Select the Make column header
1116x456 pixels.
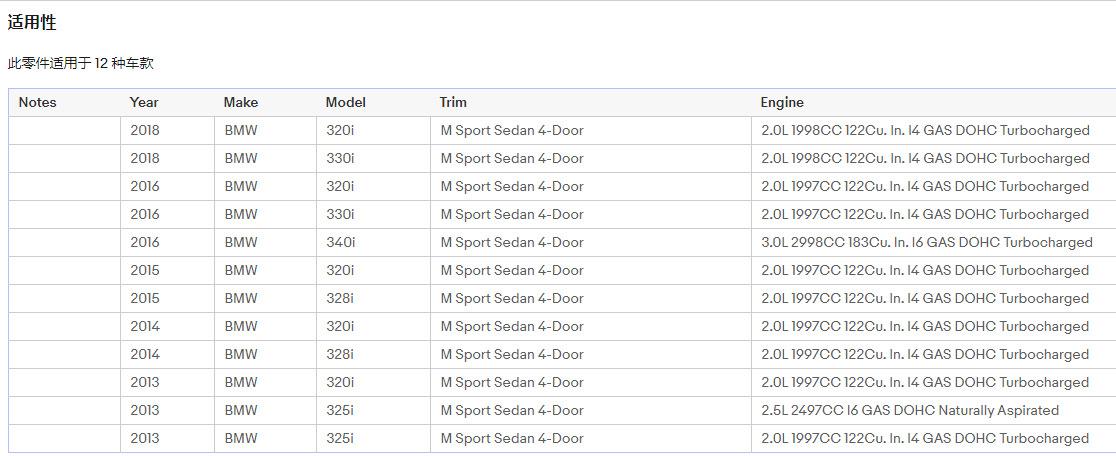pyautogui.click(x=240, y=102)
